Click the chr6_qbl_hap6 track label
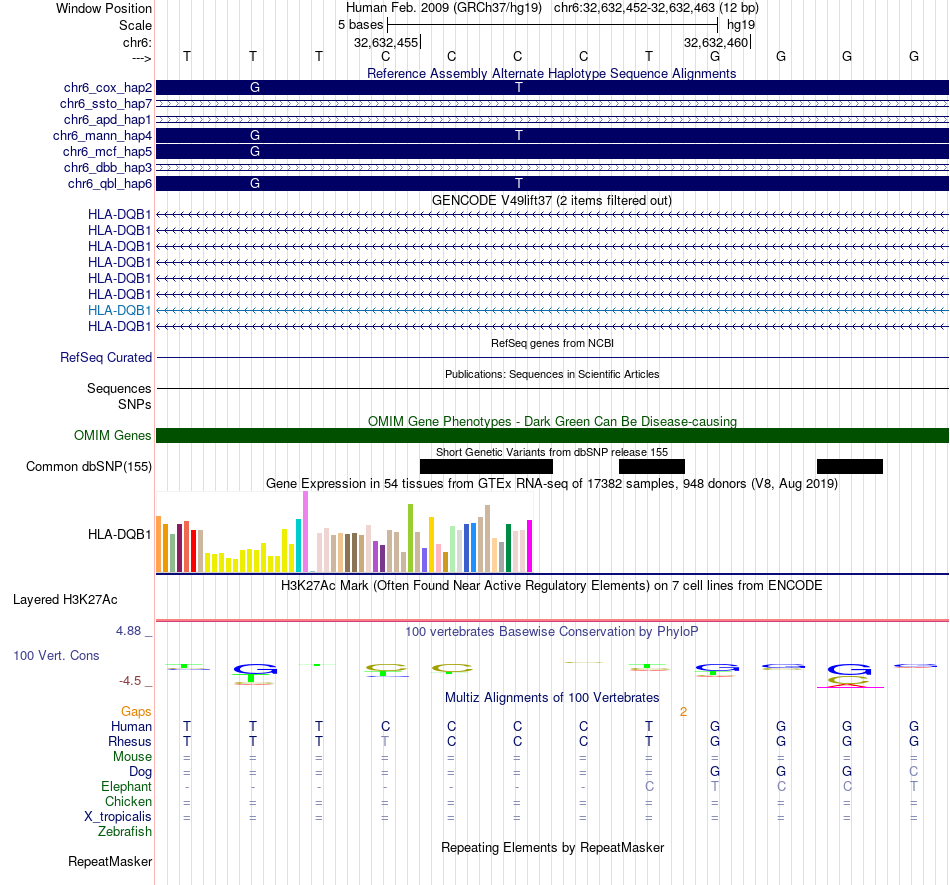 110,184
